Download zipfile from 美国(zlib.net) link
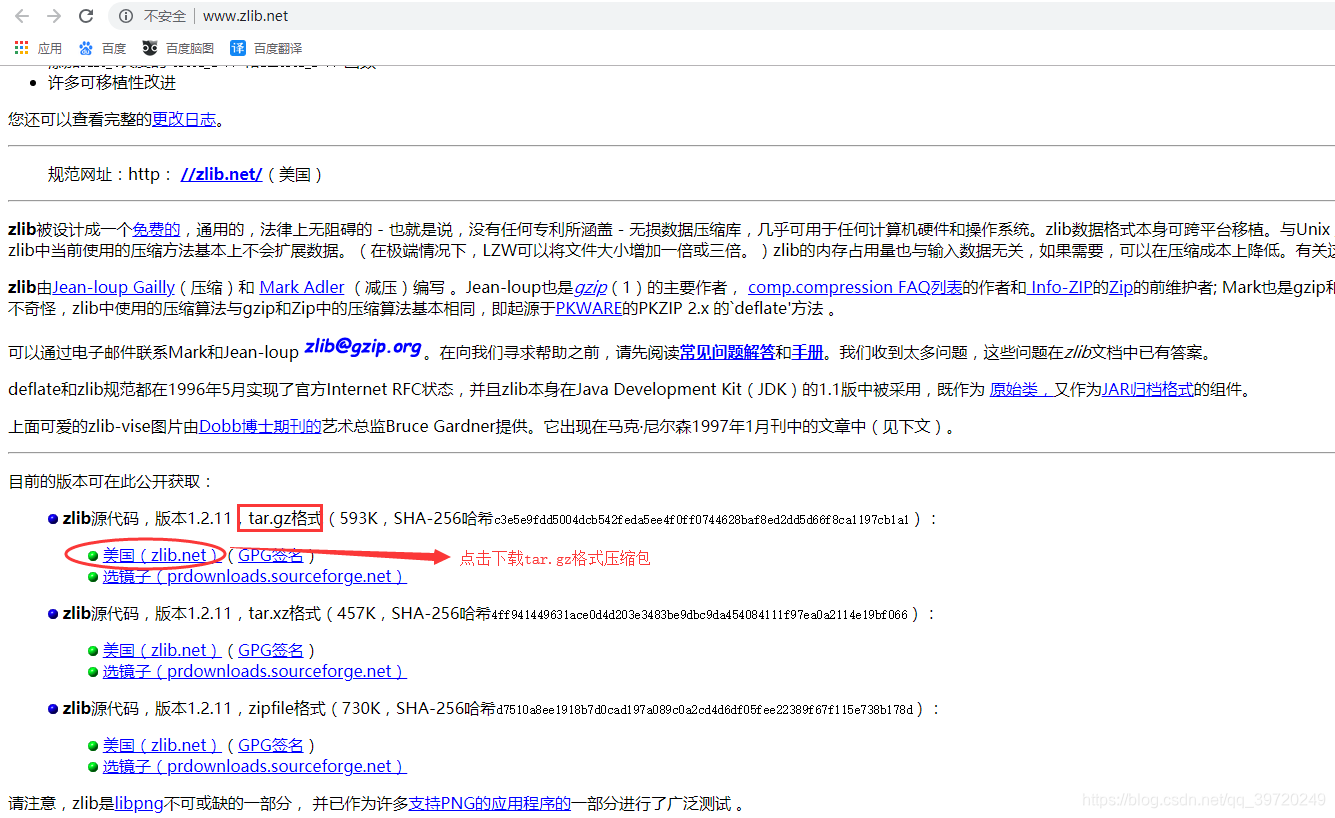 click(160, 745)
